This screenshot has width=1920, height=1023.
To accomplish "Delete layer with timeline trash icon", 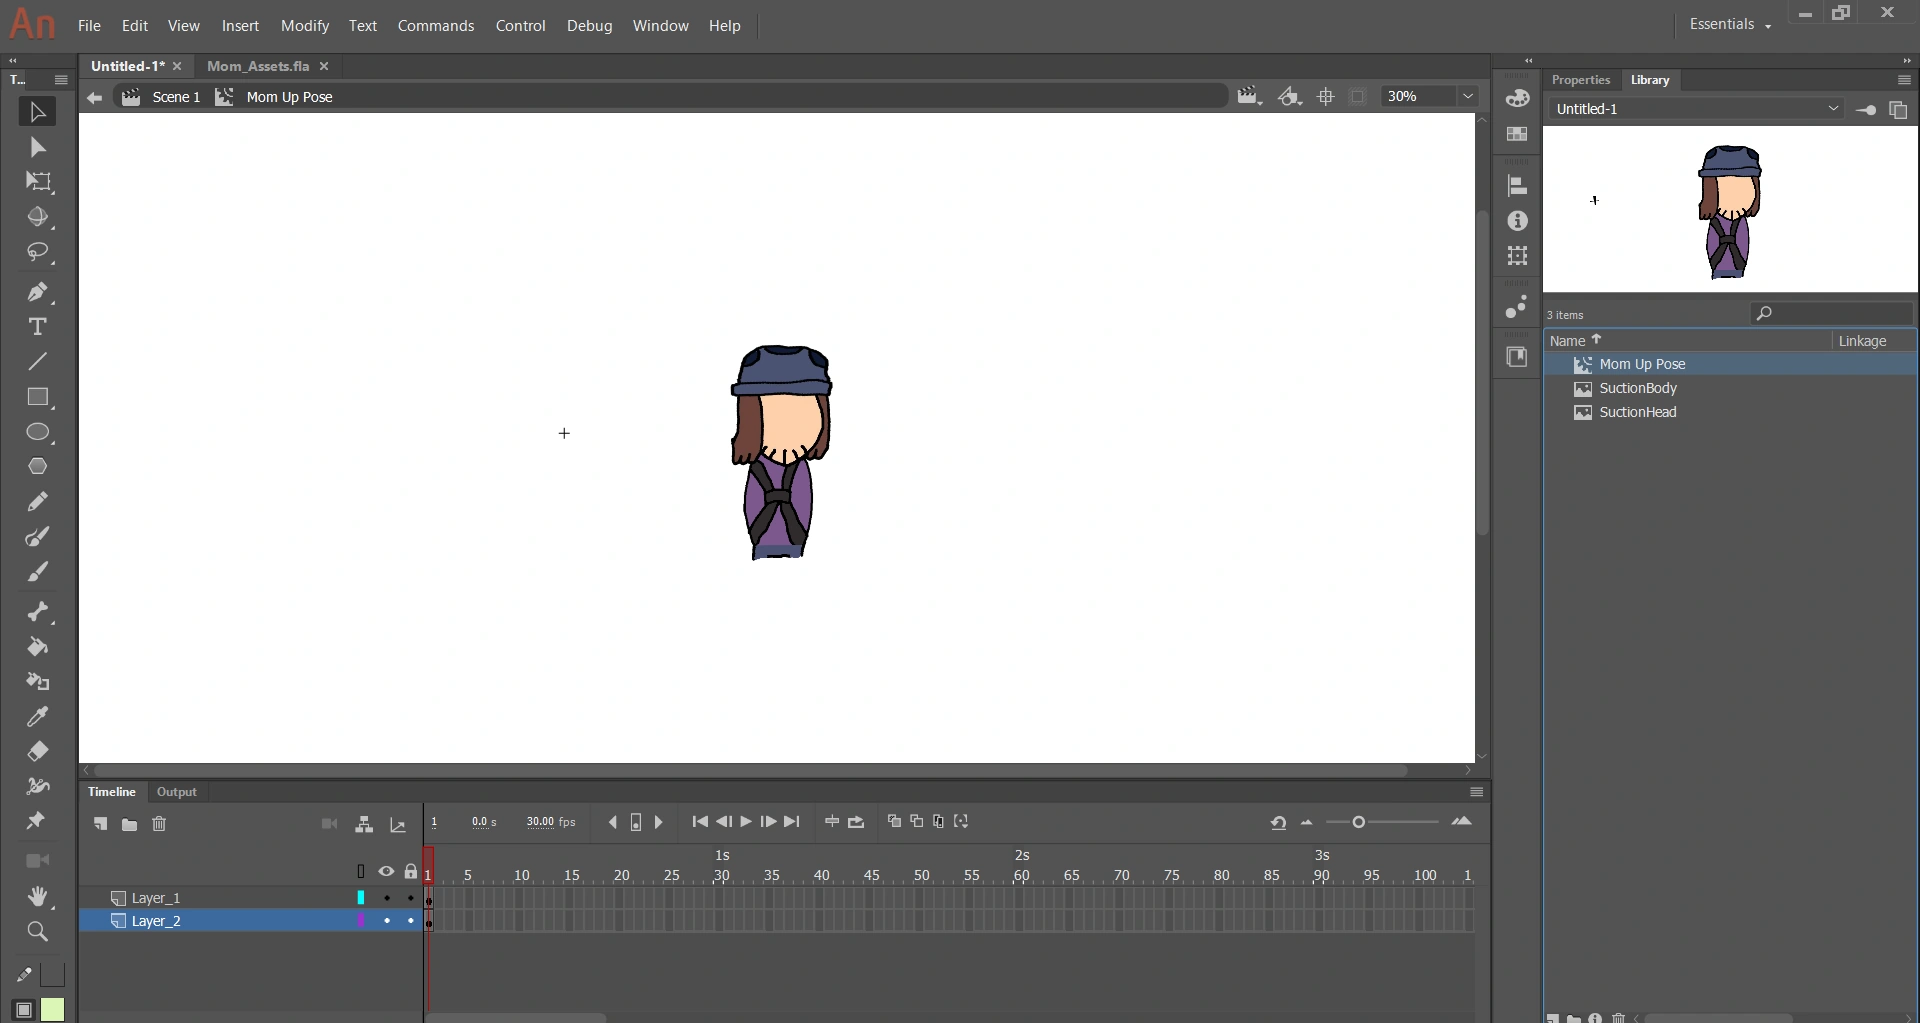I will click(159, 824).
